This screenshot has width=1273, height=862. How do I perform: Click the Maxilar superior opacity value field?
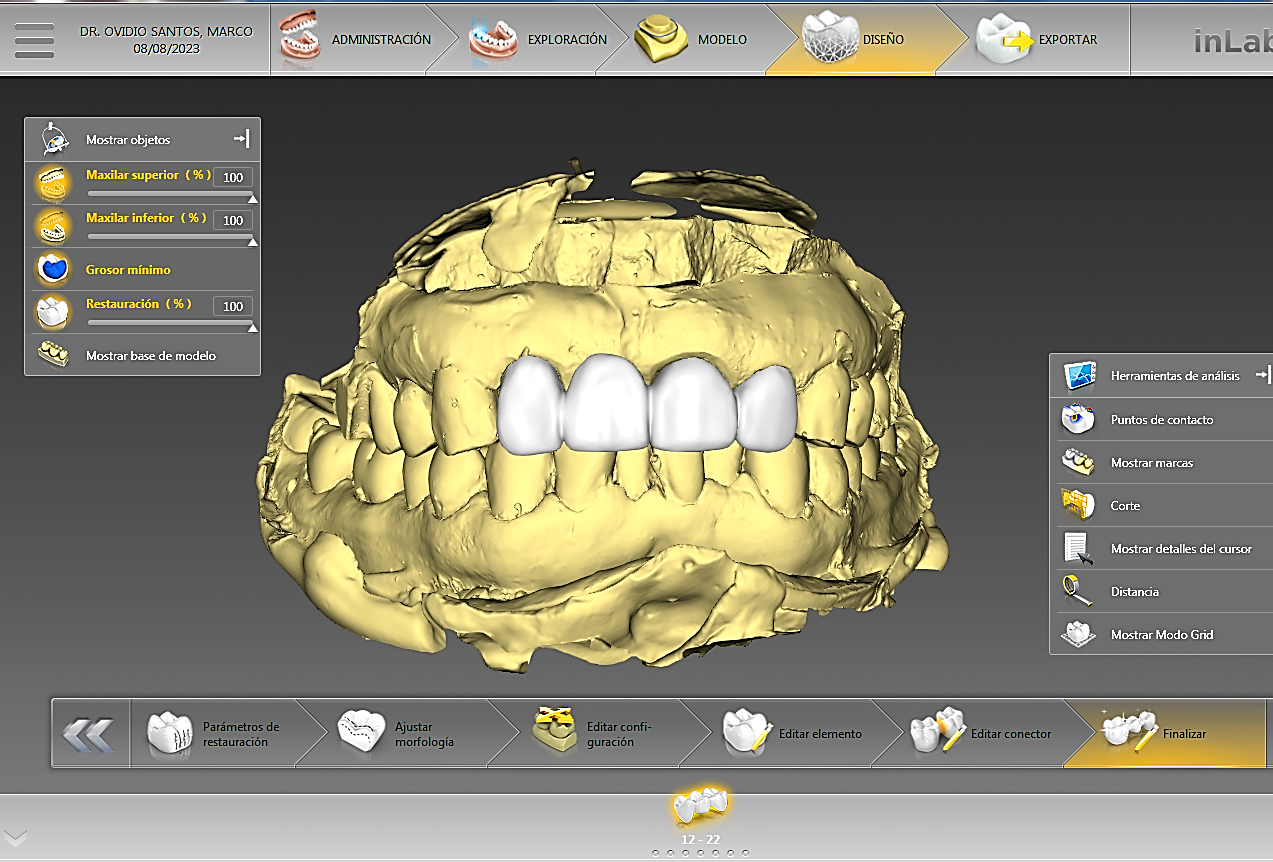tap(233, 177)
